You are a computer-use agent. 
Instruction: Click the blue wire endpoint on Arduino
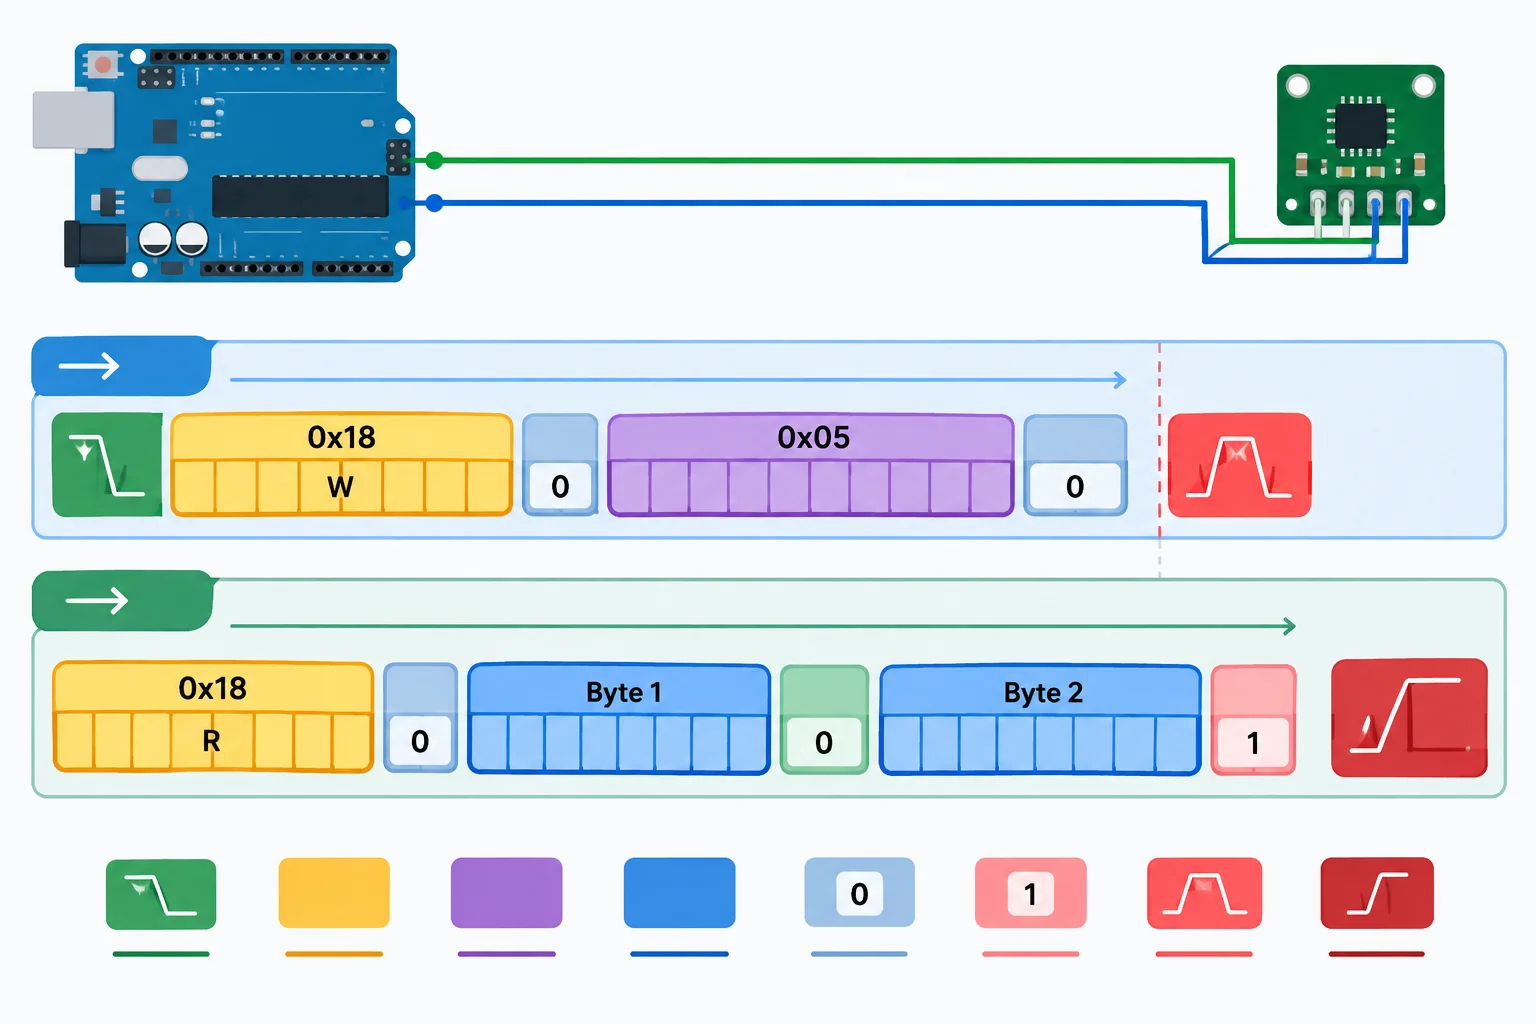pos(434,203)
